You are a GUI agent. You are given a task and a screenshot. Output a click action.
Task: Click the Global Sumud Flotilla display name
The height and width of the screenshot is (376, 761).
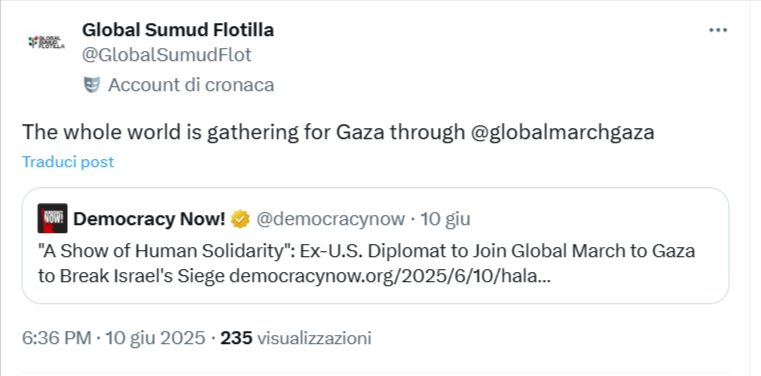tap(178, 30)
